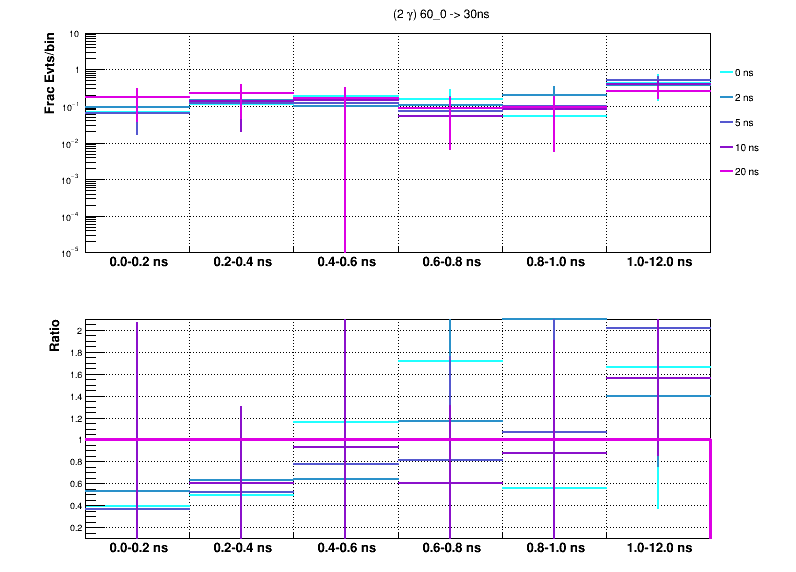
Task: Click the "0.4" tick on the Ratio axis
Action: [72, 505]
